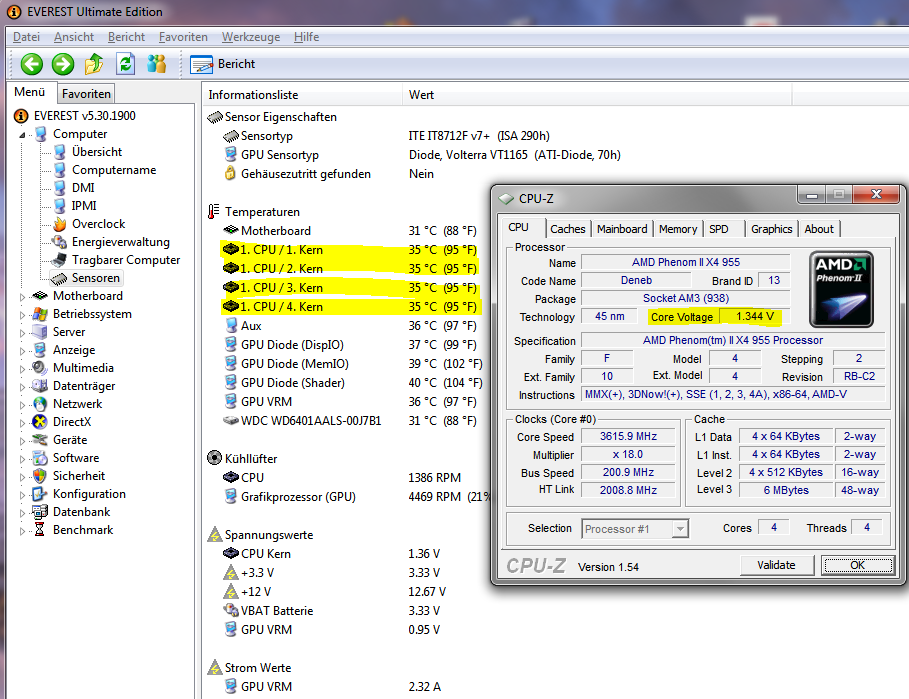The width and height of the screenshot is (909, 699).
Task: Open the Hilfe menu
Action: point(306,37)
